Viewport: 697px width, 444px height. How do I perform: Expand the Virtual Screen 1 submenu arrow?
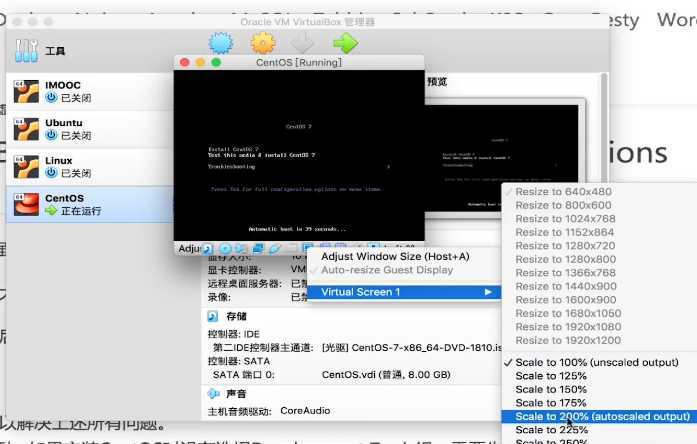tap(488, 292)
